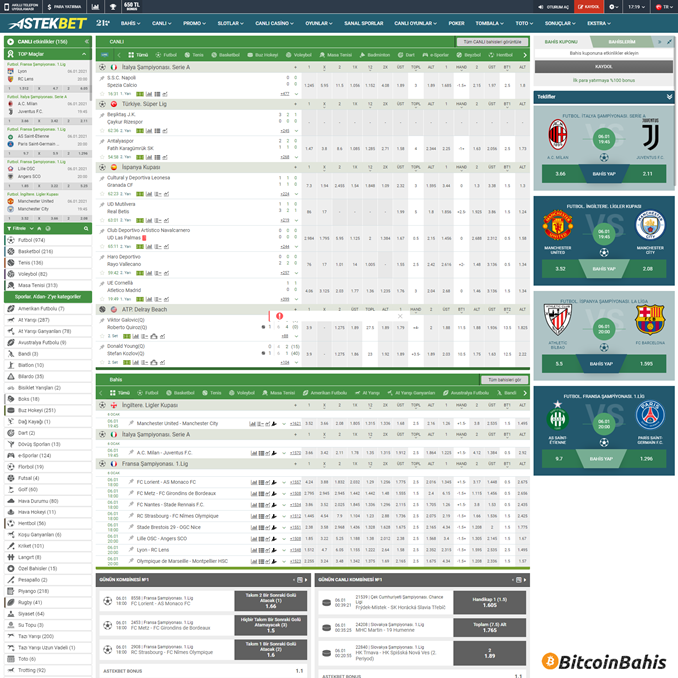Open statistics for Lyon - RC Lens prematch
The image size is (678, 678).
pos(254,550)
